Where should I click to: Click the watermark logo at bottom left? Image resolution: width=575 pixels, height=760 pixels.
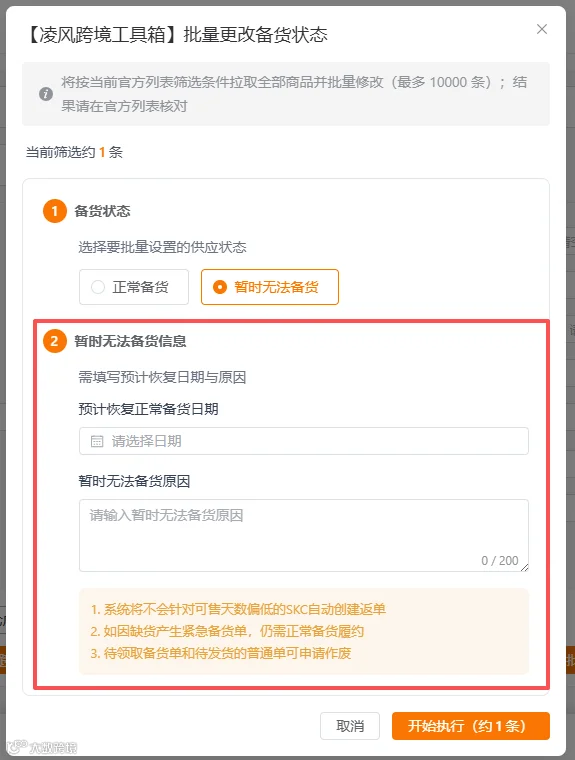click(42, 747)
